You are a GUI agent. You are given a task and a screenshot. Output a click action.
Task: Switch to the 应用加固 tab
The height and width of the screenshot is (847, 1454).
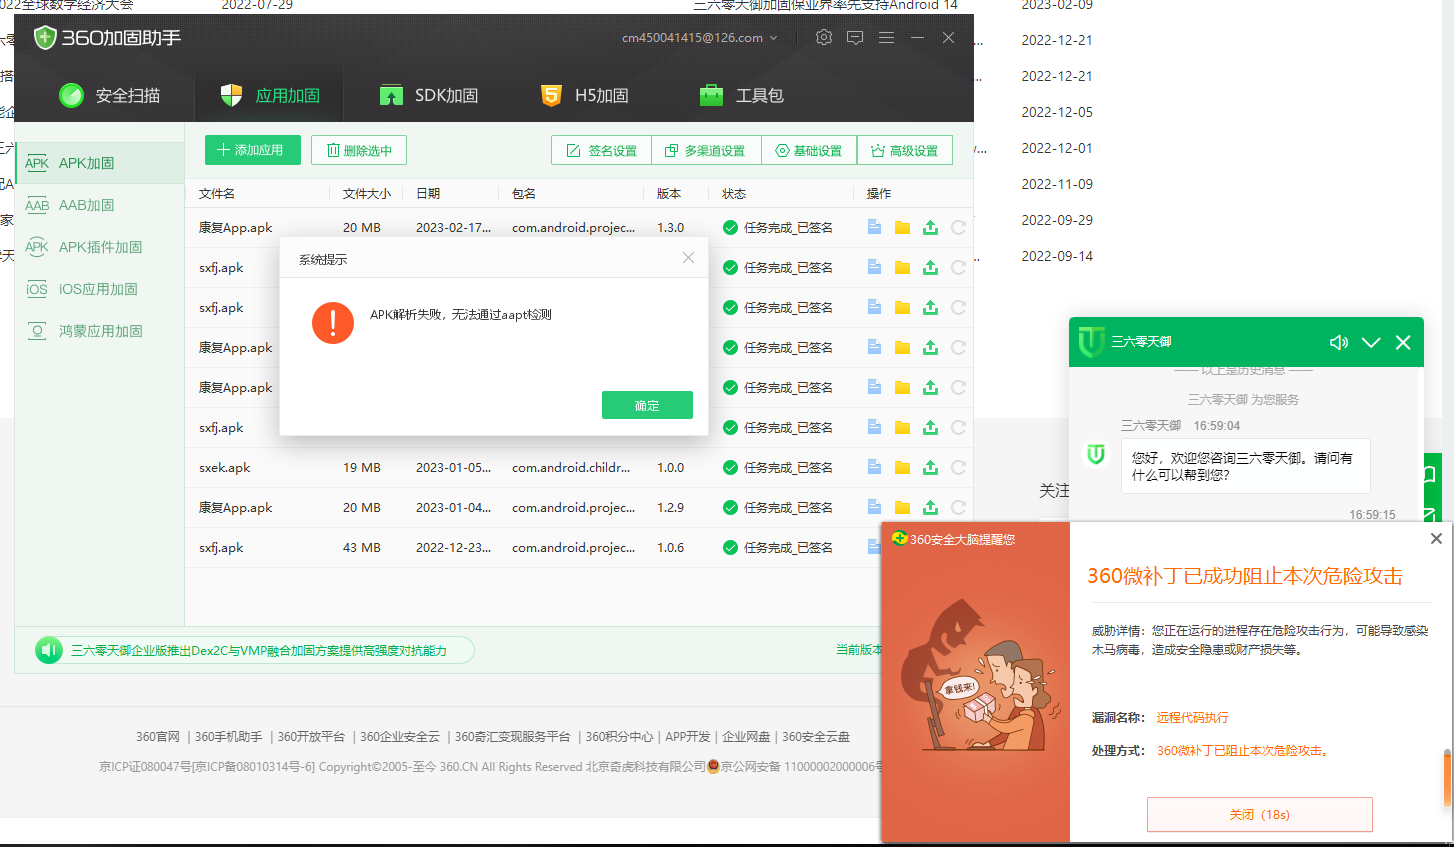[270, 95]
